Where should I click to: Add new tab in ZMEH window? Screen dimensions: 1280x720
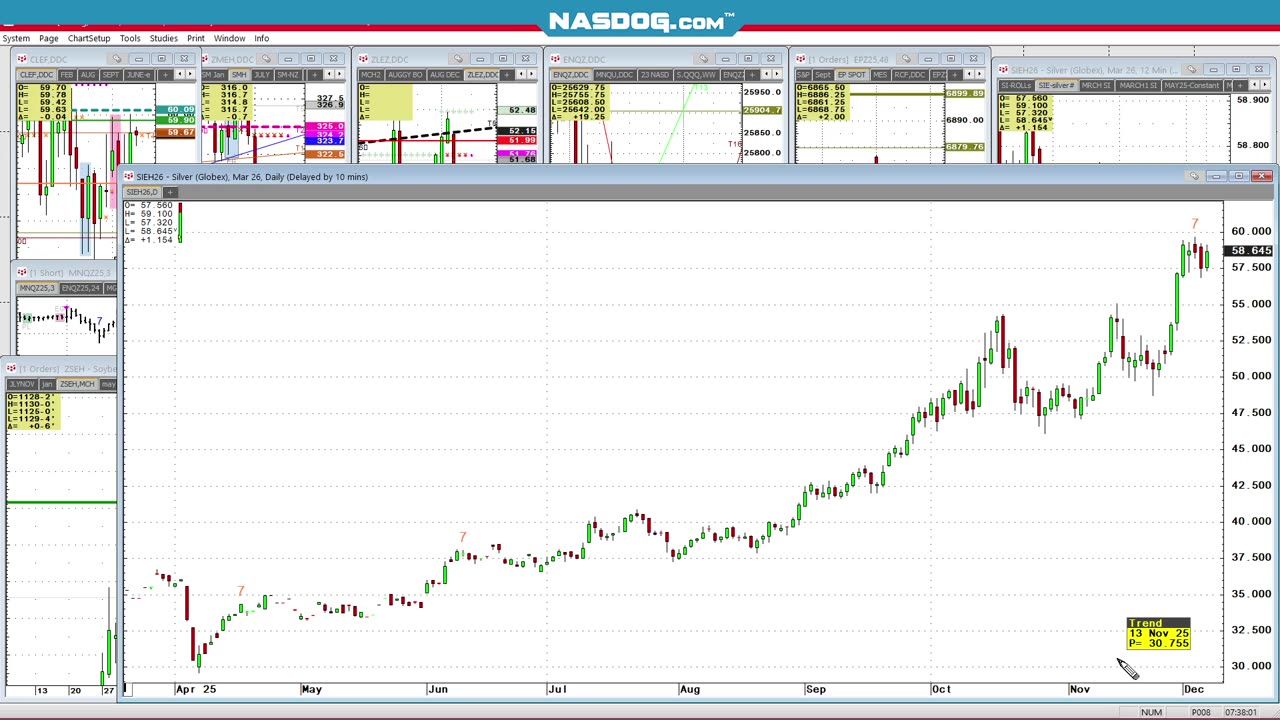(x=314, y=75)
